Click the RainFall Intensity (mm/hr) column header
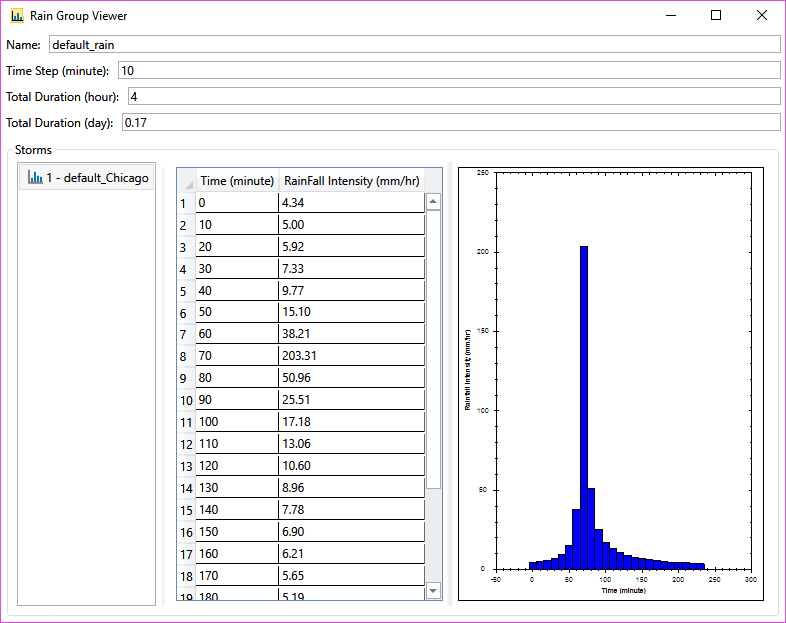This screenshot has height=623, width=786. 351,181
